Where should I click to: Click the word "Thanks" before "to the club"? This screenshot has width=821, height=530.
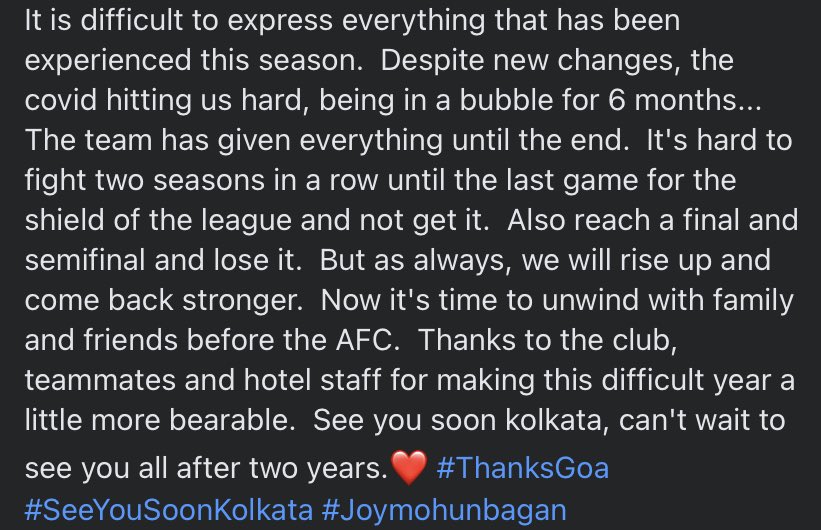coord(468,340)
